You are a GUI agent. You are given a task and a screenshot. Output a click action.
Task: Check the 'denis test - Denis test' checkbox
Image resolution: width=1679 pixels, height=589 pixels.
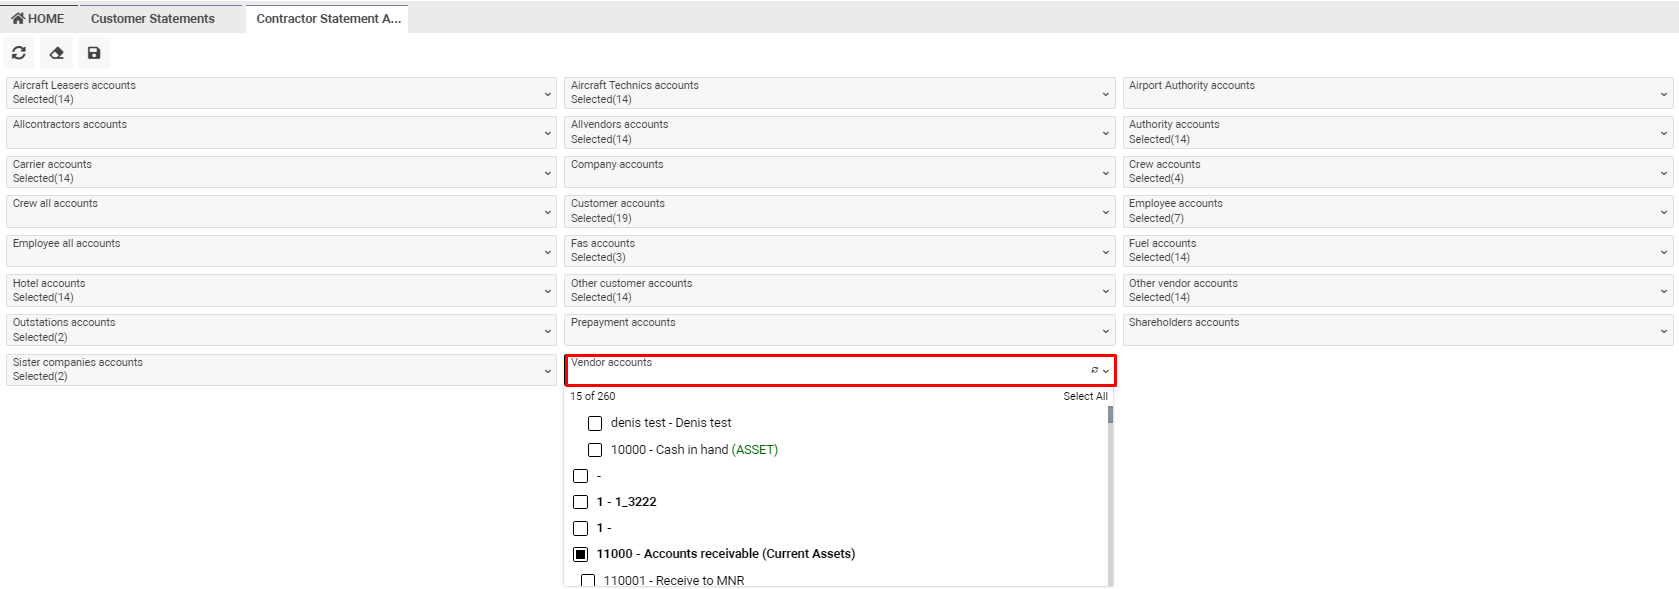click(595, 423)
